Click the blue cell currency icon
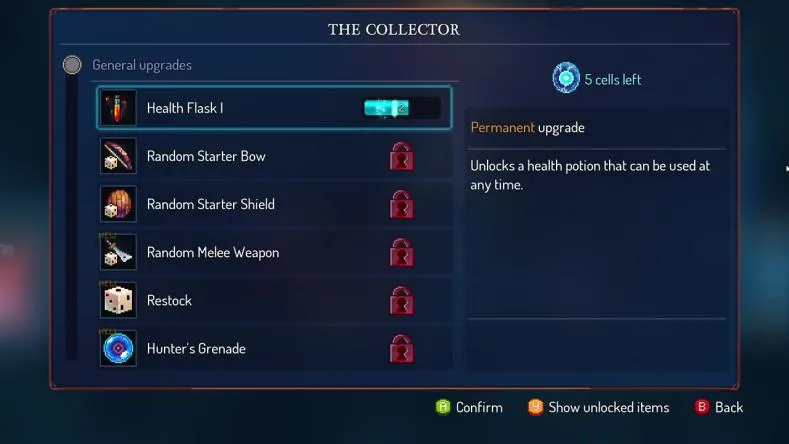Viewport: 789px width, 444px height. tap(566, 78)
